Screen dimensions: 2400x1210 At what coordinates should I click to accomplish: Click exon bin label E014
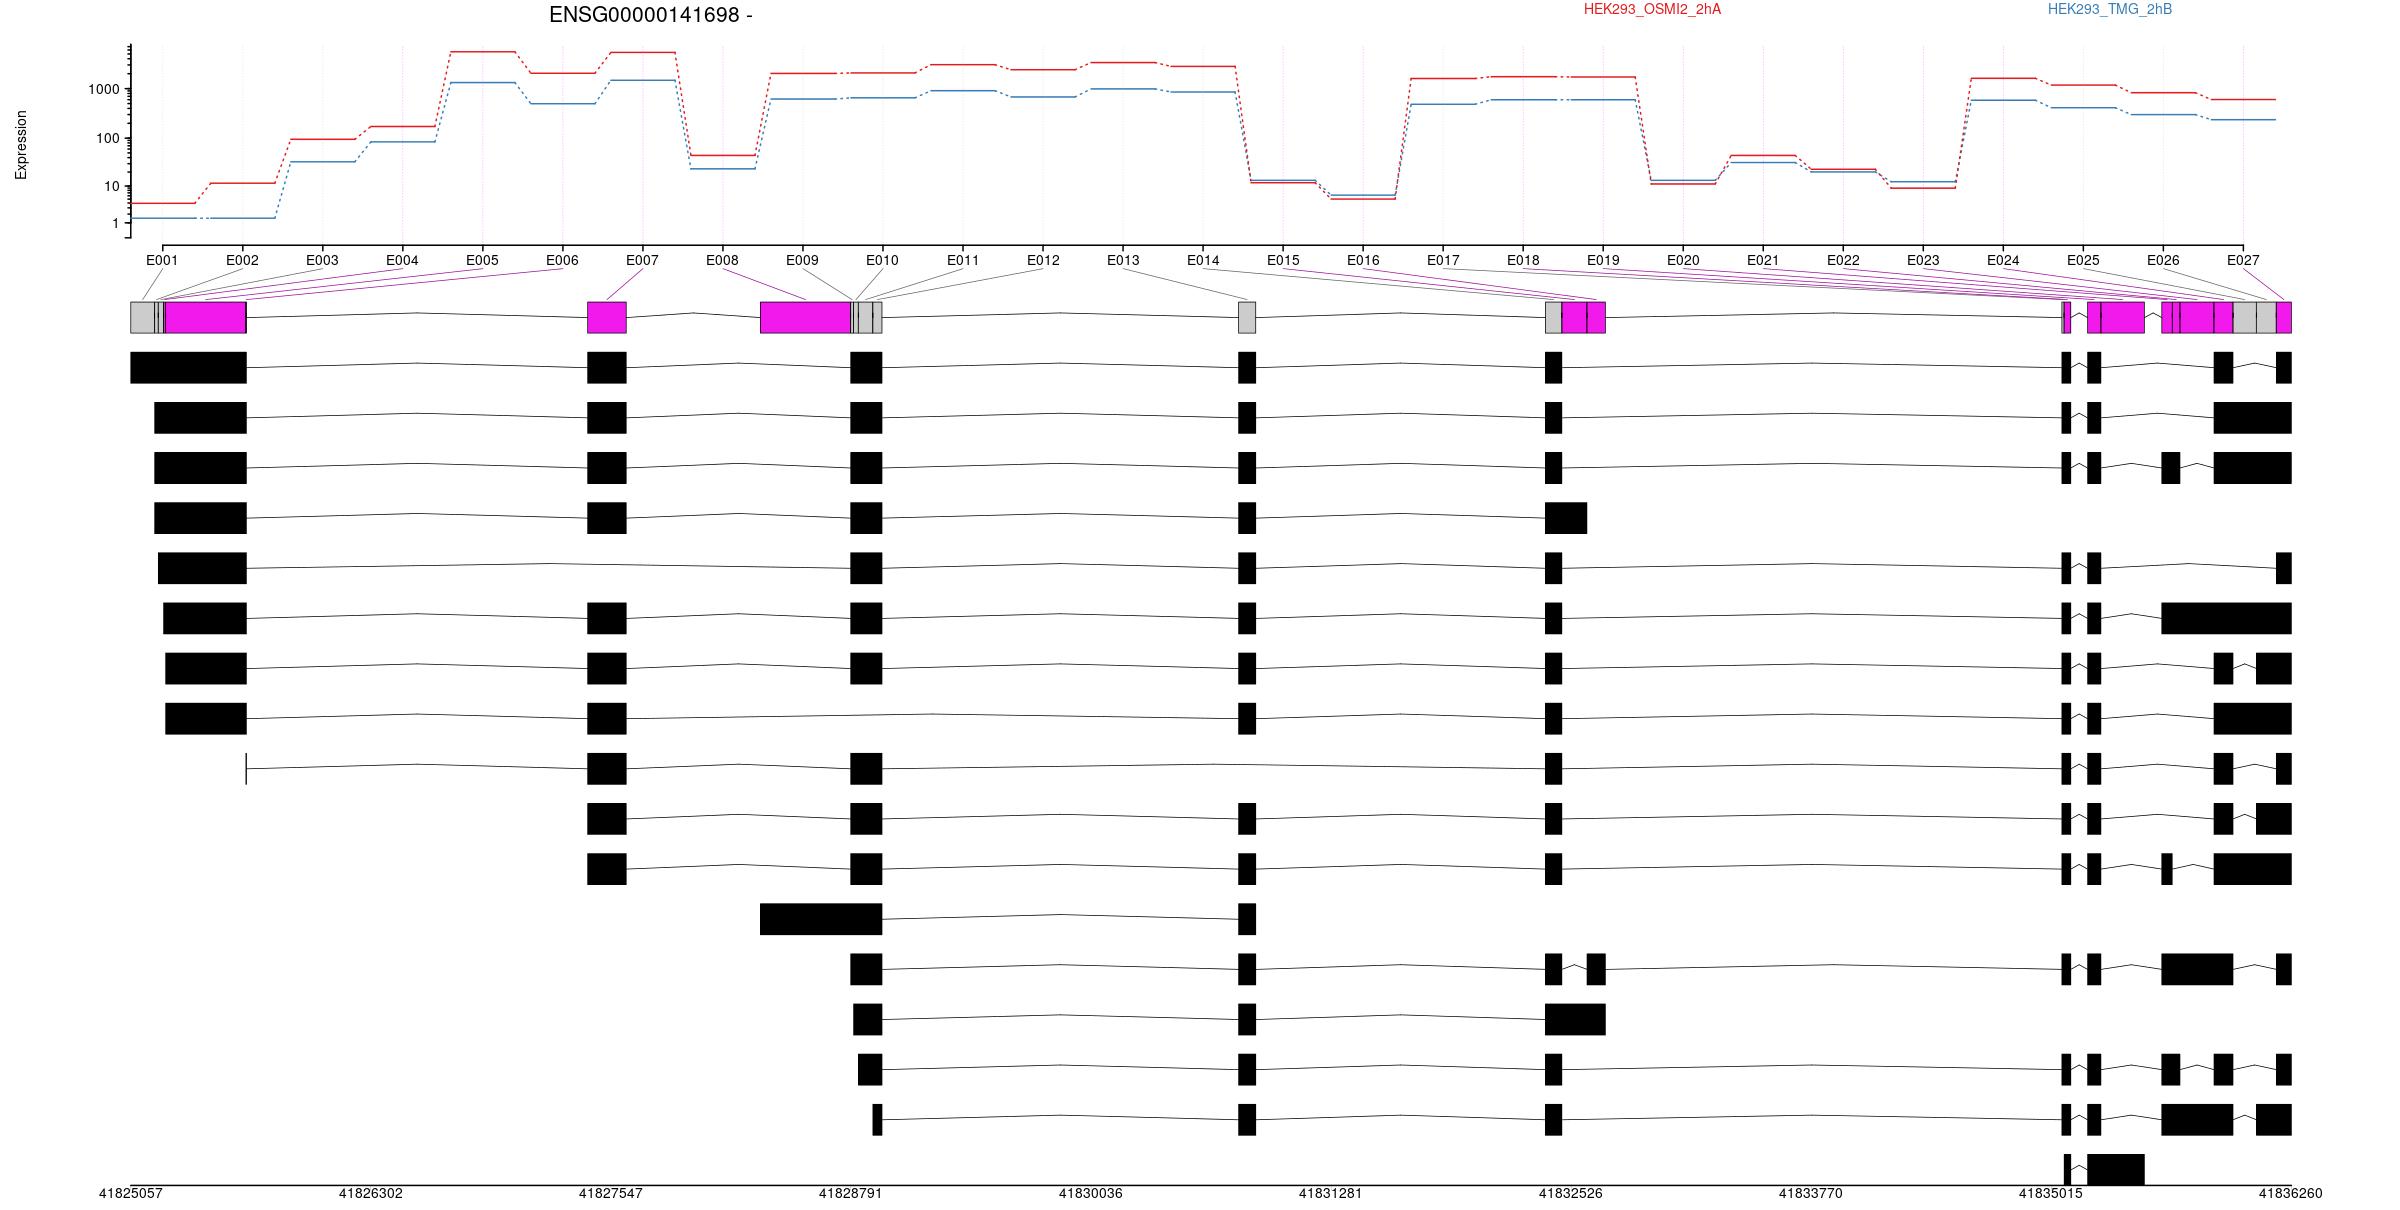(1203, 260)
